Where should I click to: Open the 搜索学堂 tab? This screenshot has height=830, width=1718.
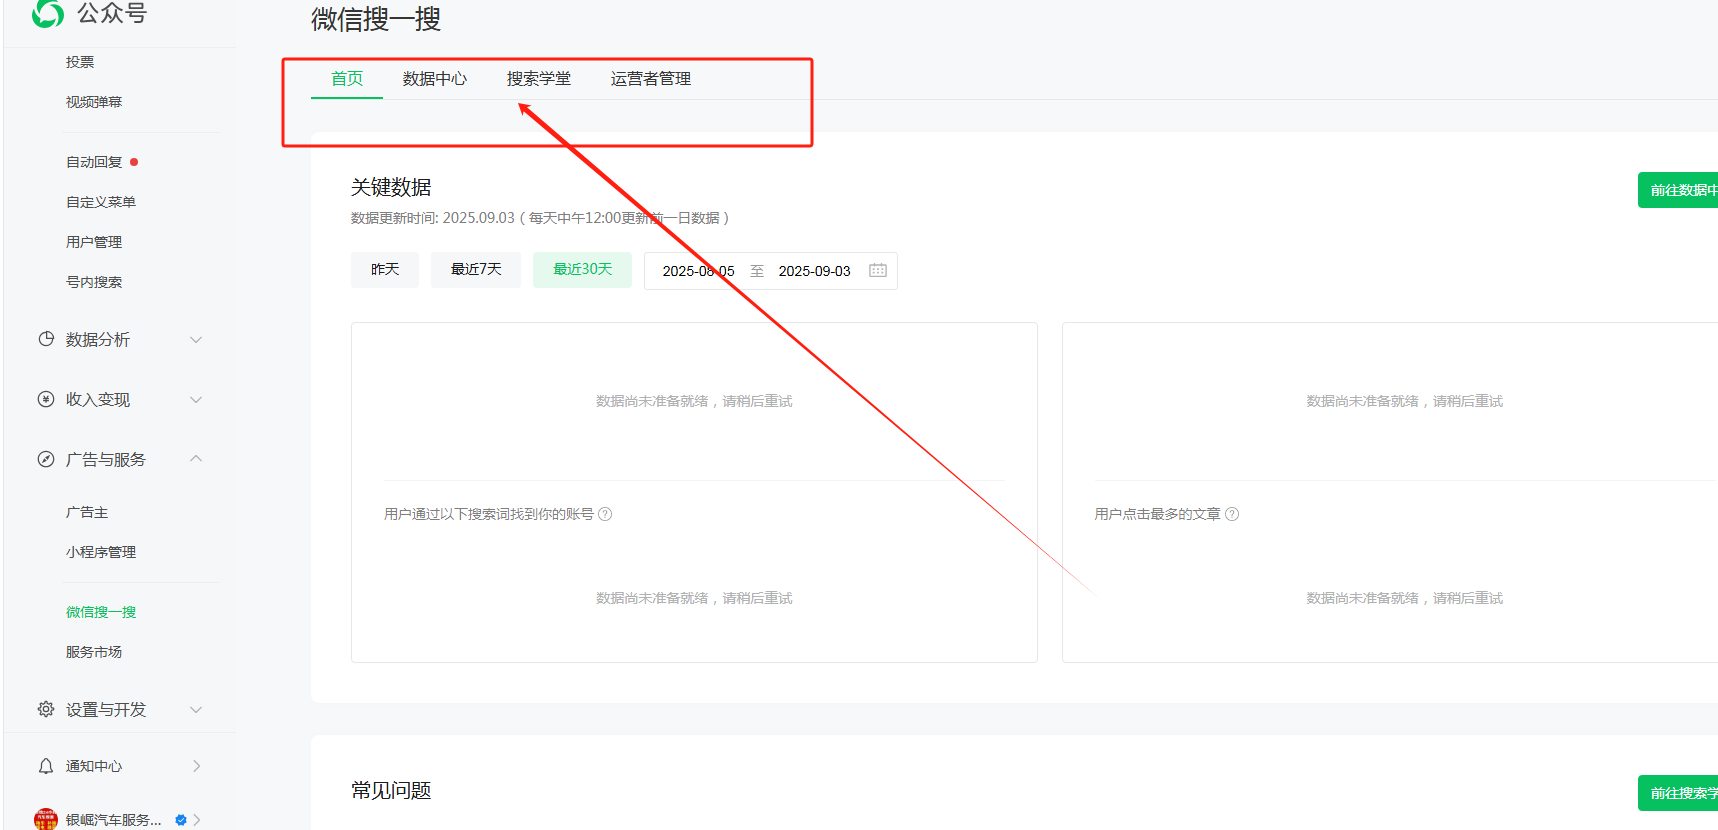coord(539,79)
